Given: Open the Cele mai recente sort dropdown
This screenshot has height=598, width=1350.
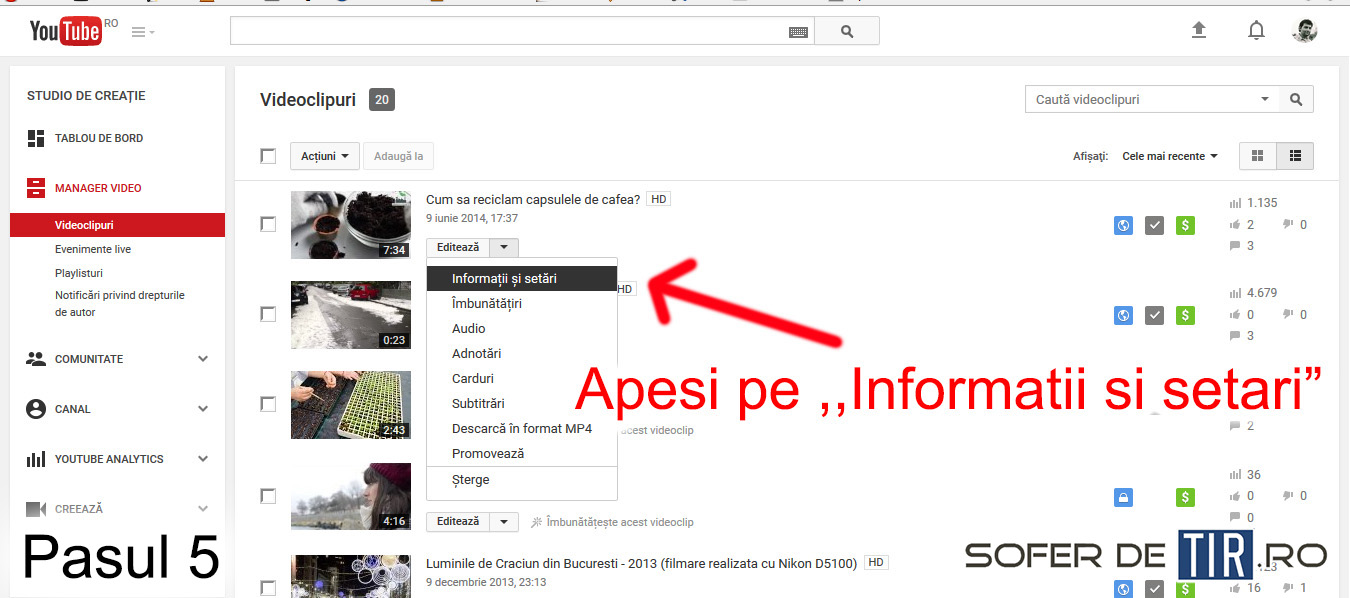Looking at the screenshot, I should coord(1170,156).
